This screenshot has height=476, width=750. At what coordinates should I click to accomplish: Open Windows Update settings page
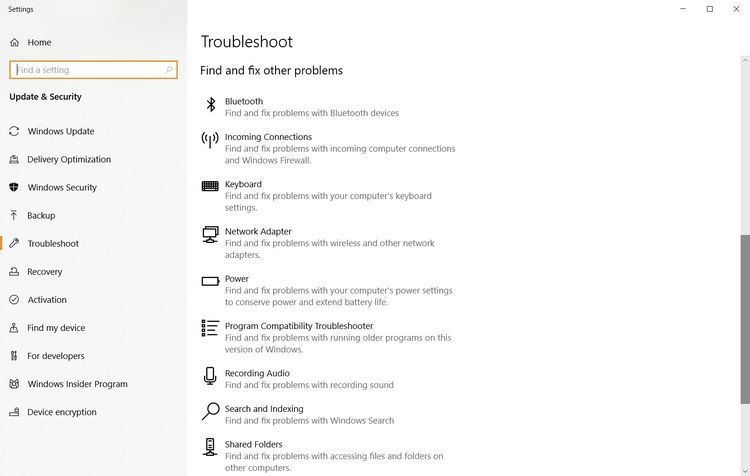[60, 131]
